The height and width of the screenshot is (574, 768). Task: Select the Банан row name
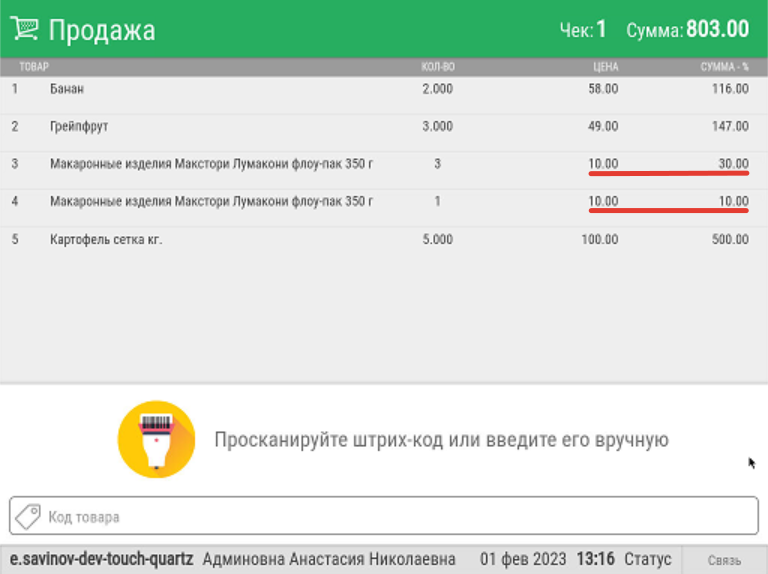(67, 89)
